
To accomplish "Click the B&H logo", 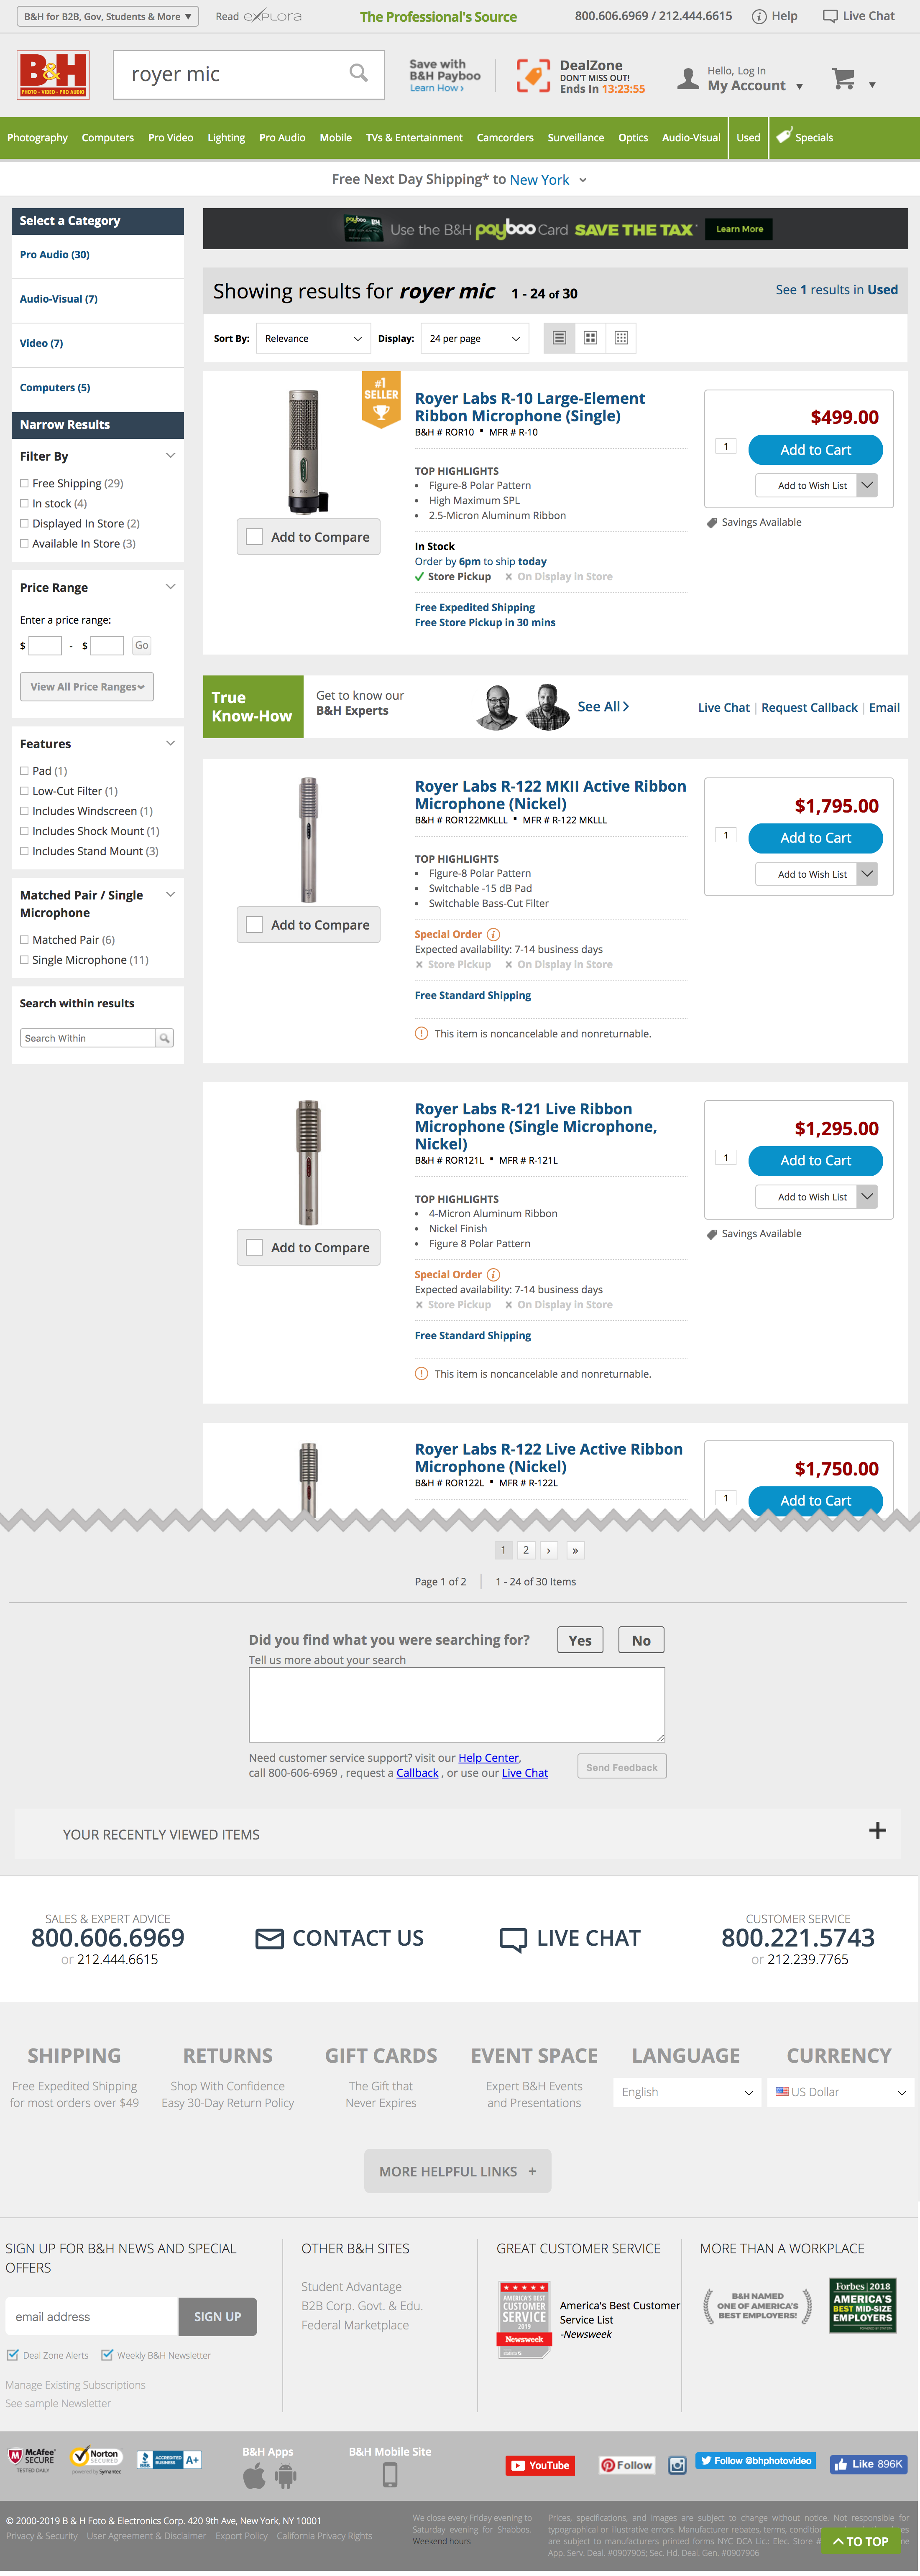I will (53, 75).
